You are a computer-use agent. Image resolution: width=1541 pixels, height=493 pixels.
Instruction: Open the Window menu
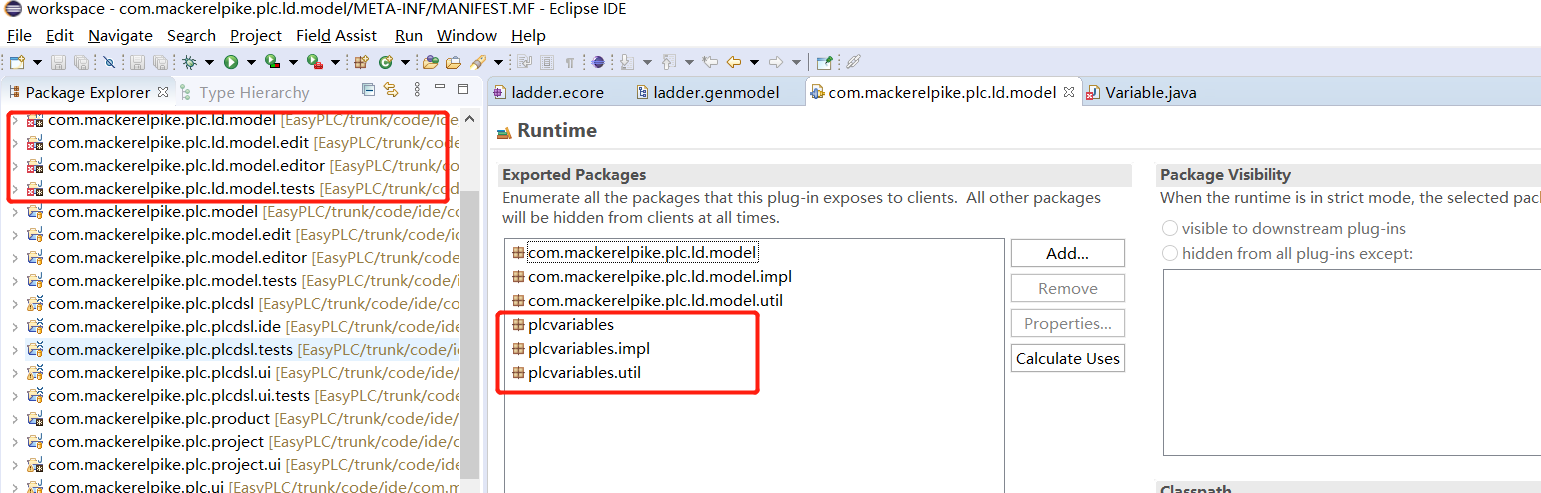tap(467, 35)
